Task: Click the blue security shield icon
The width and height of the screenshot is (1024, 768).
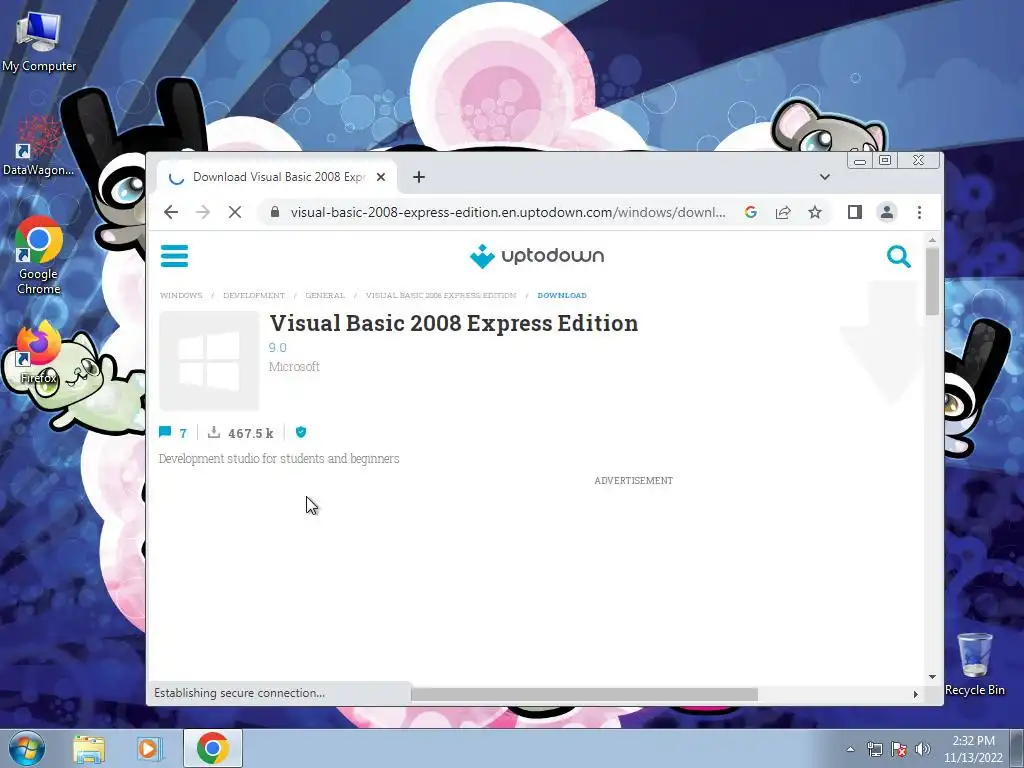Action: (x=301, y=432)
